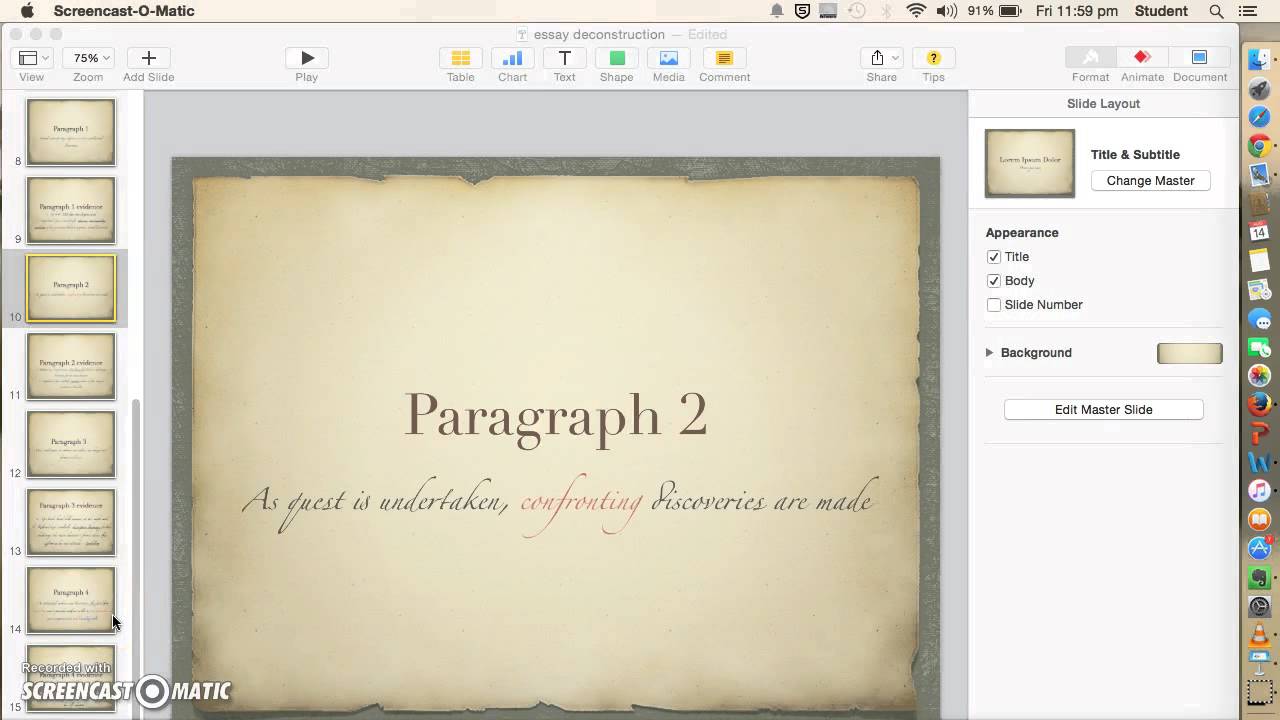The width and height of the screenshot is (1280, 720).
Task: Open the Share dropdown menu
Action: (881, 58)
